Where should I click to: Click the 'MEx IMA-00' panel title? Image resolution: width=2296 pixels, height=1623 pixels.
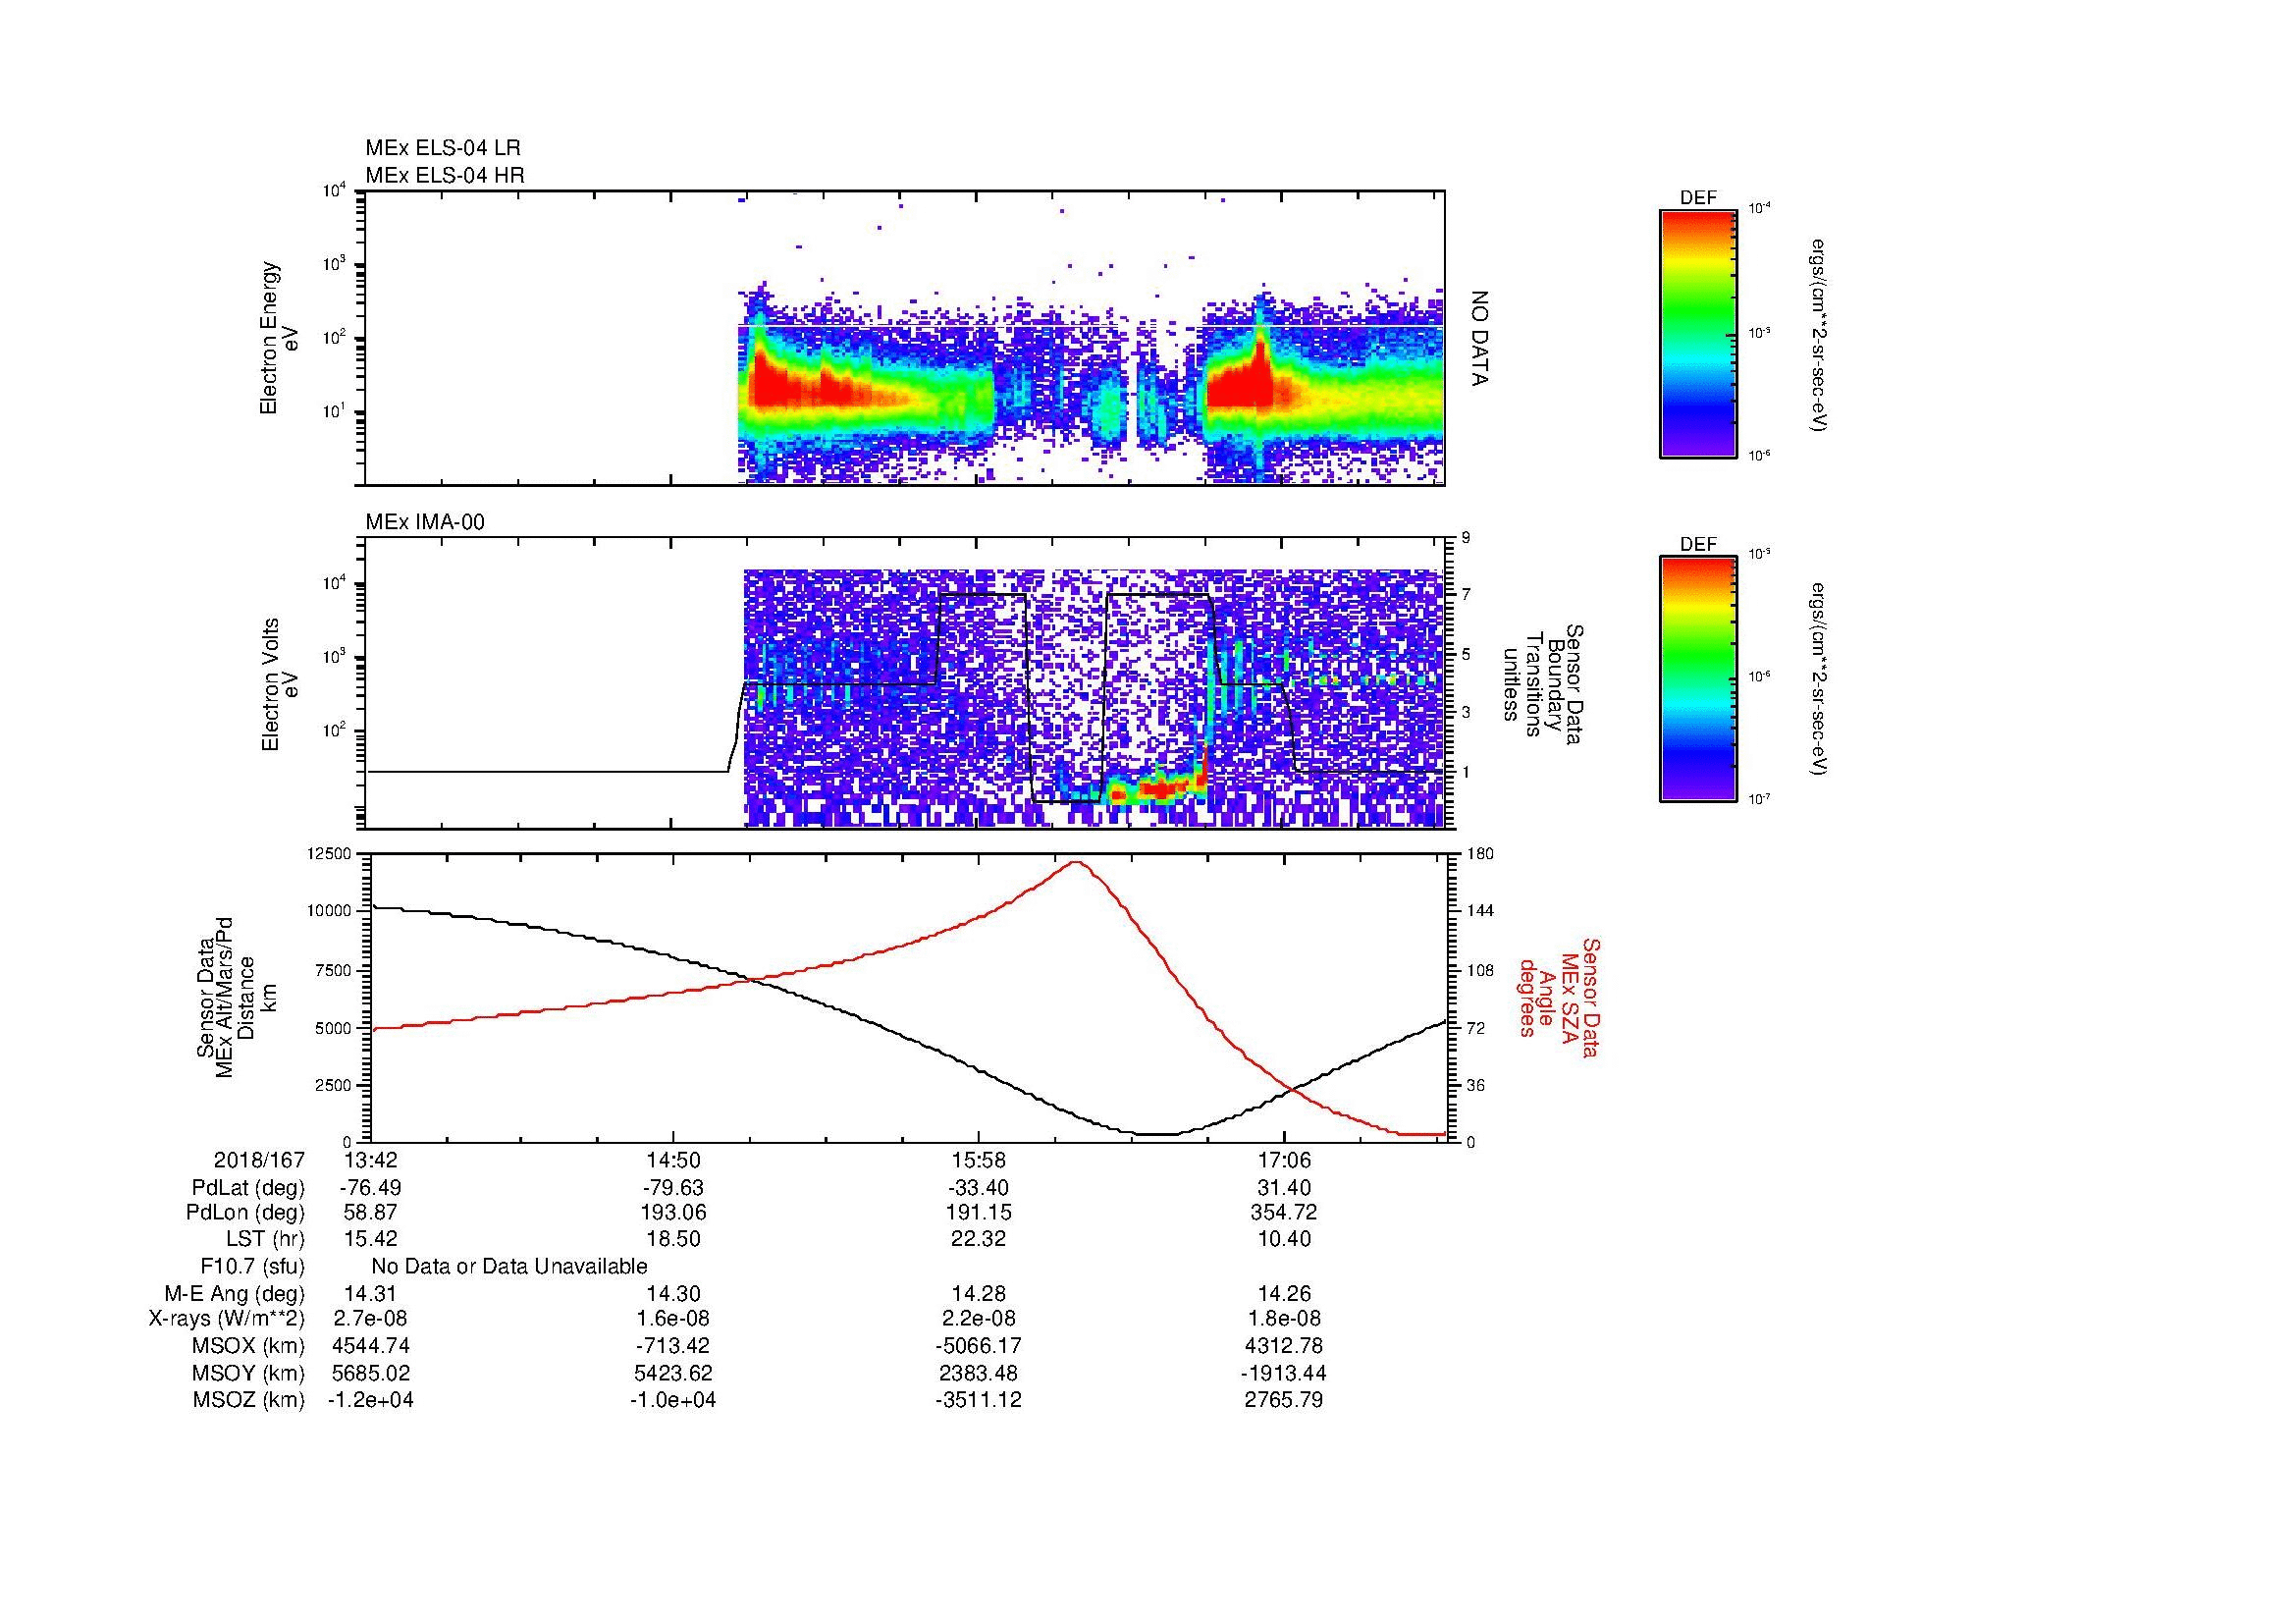click(425, 522)
